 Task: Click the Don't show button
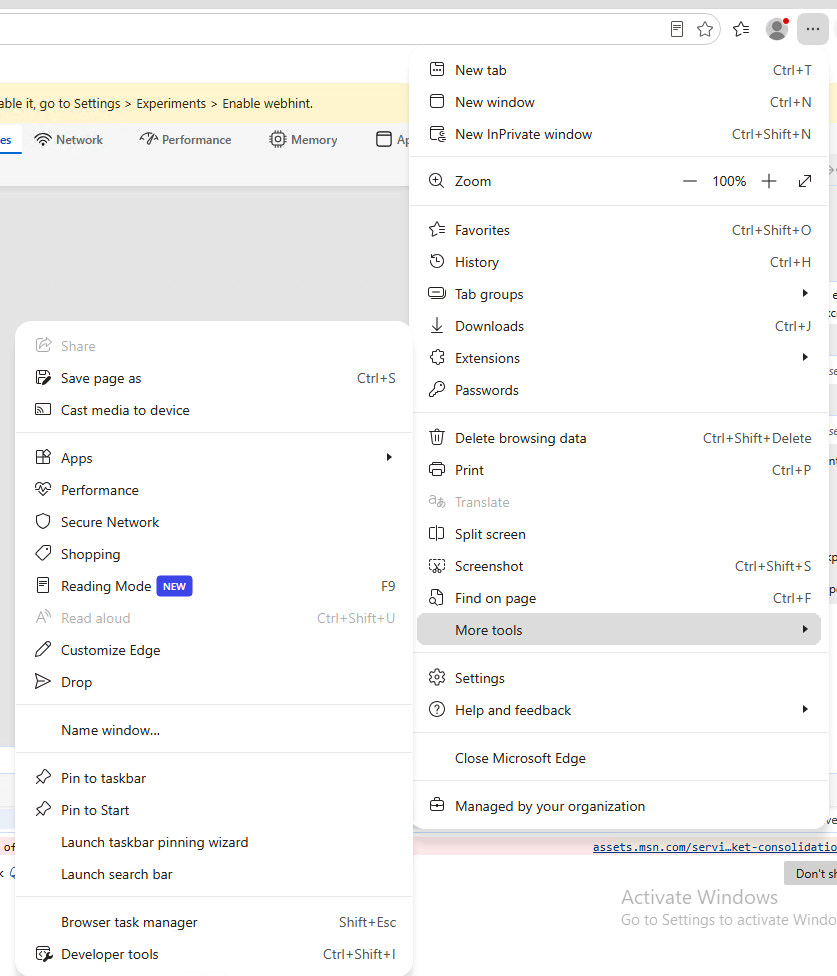coord(810,873)
